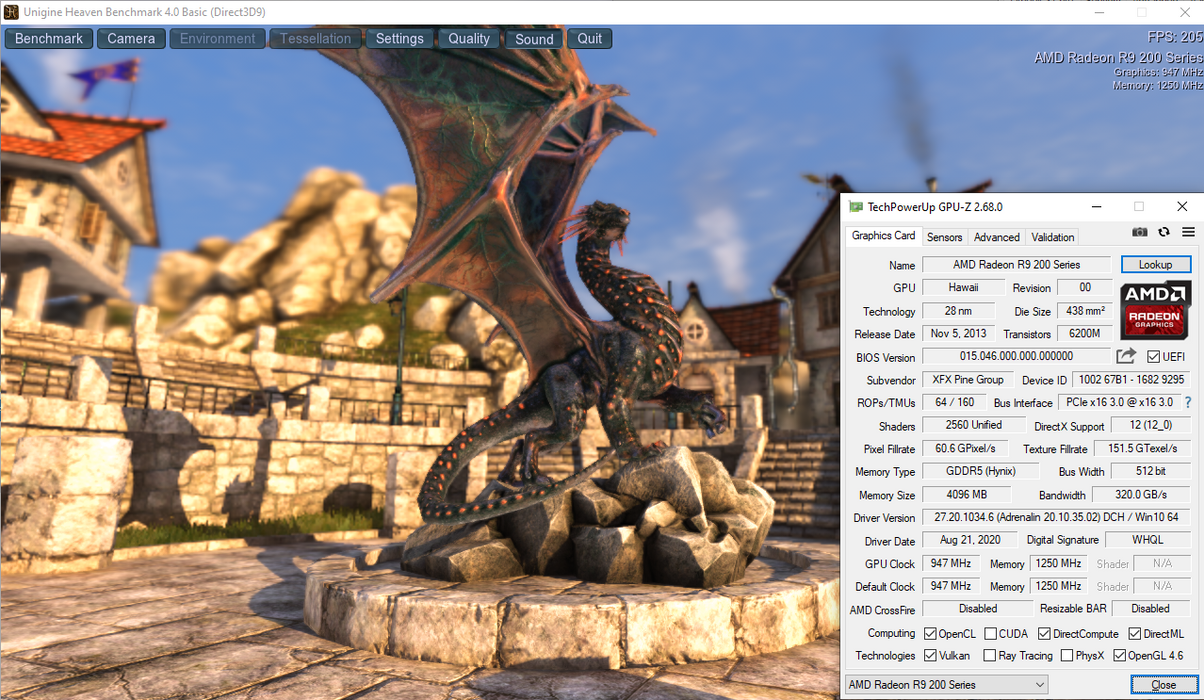Screen dimensions: 1204x700
Task: Click Quit in Heaven Benchmark
Action: [590, 39]
